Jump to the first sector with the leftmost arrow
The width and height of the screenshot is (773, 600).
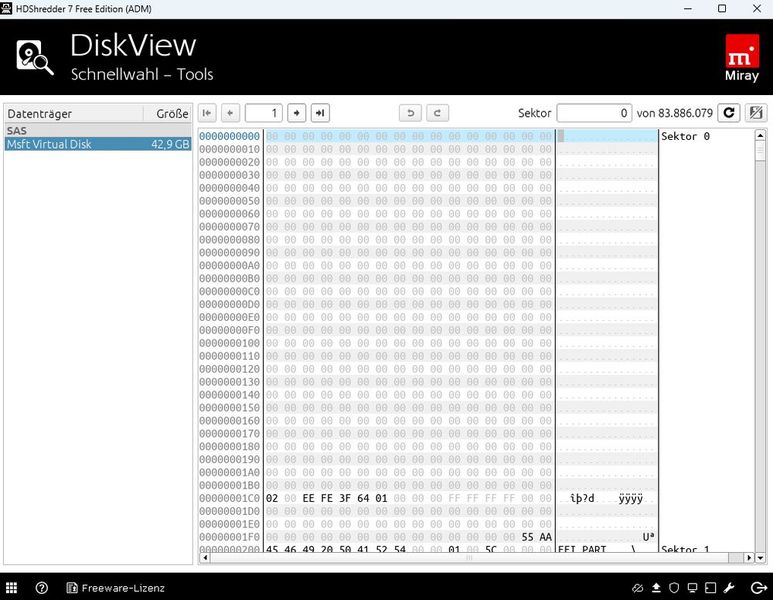pos(208,113)
